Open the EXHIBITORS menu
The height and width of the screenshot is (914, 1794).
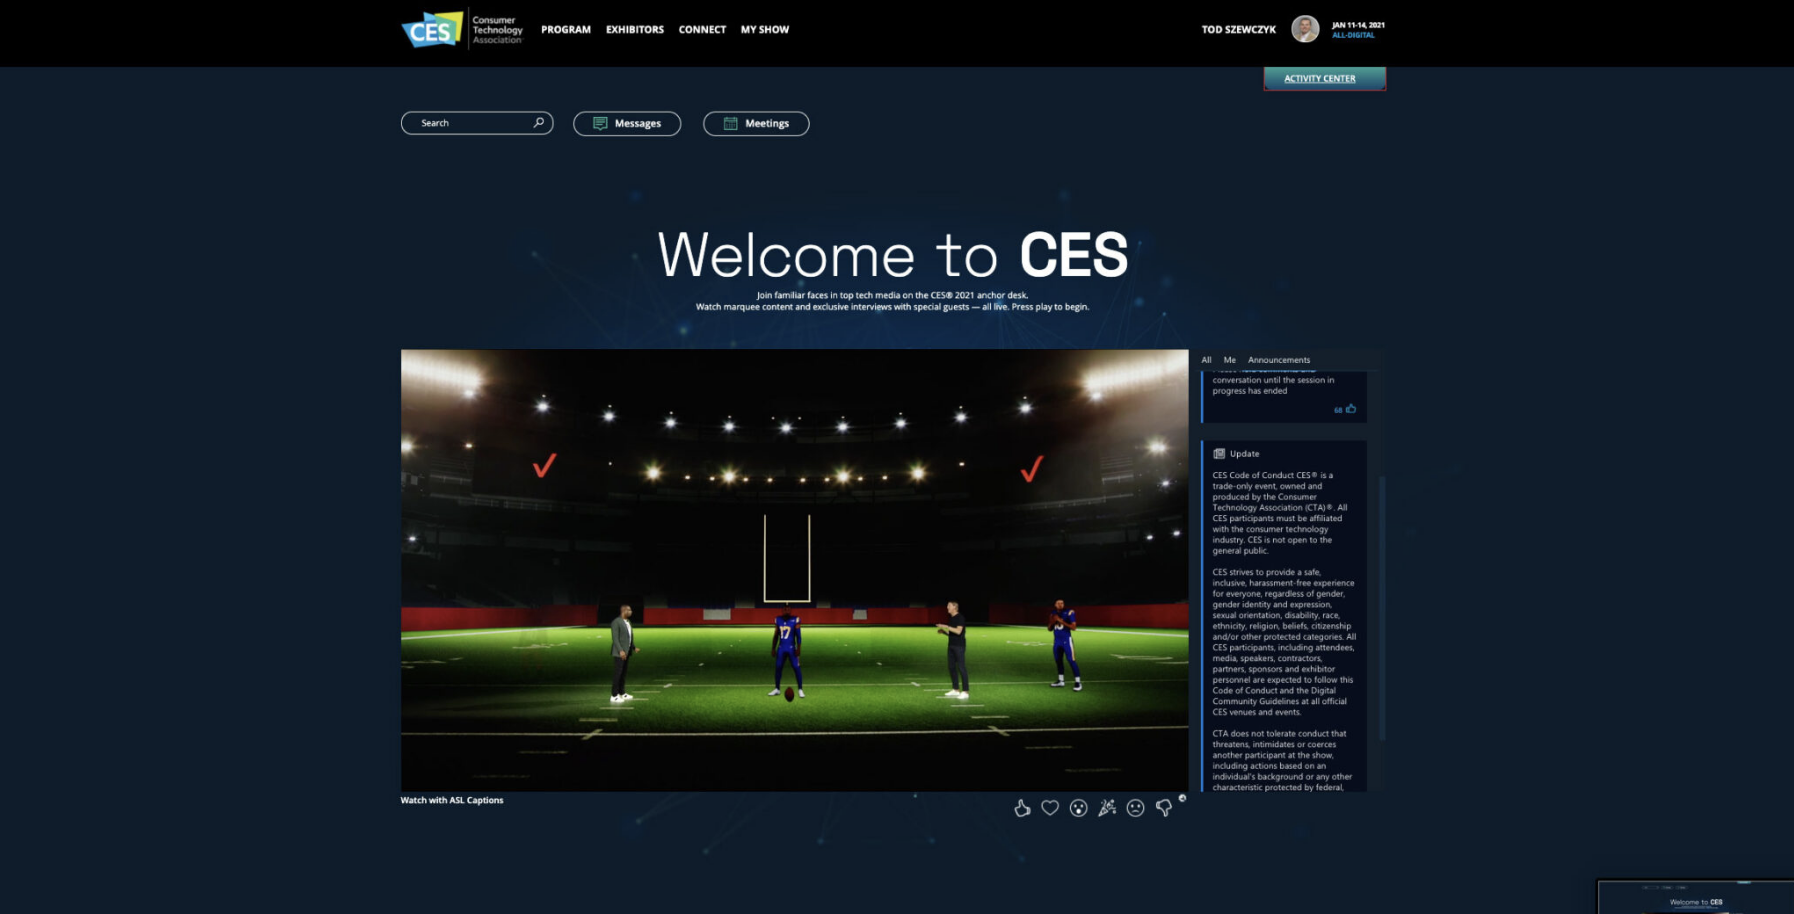(635, 30)
